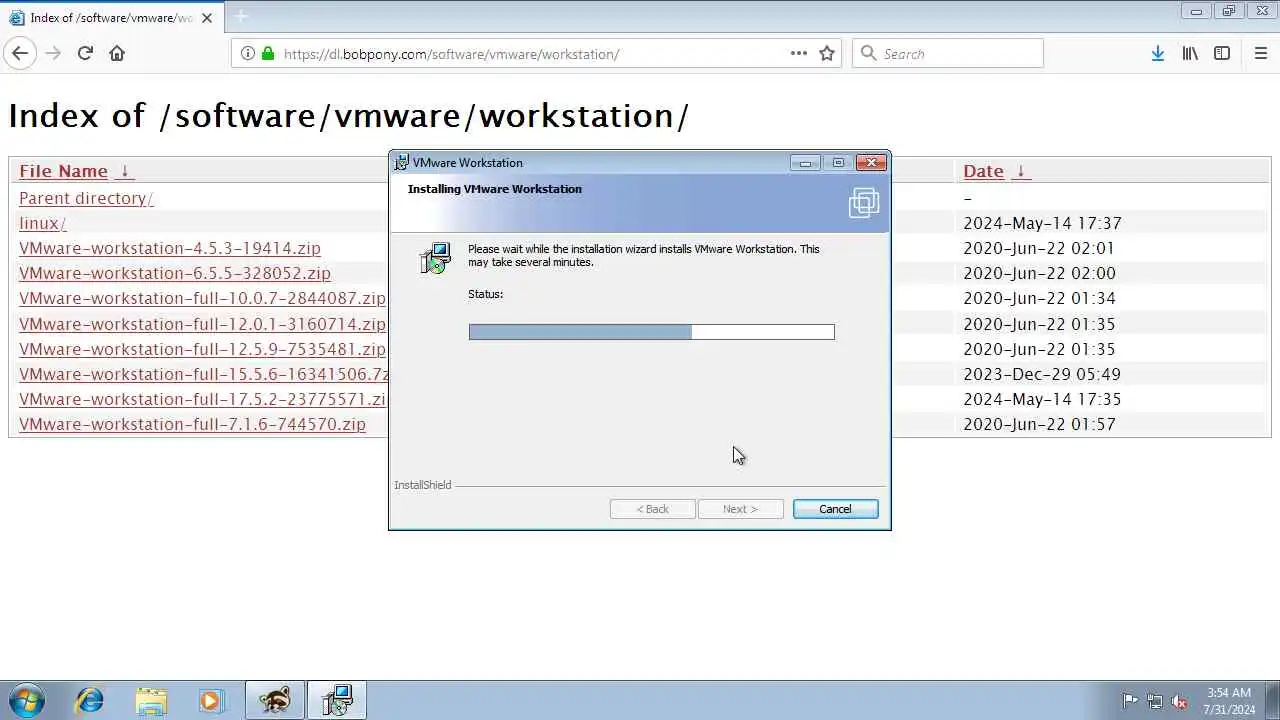
Task: Switch to the installer taskbar icon
Action: (x=337, y=700)
